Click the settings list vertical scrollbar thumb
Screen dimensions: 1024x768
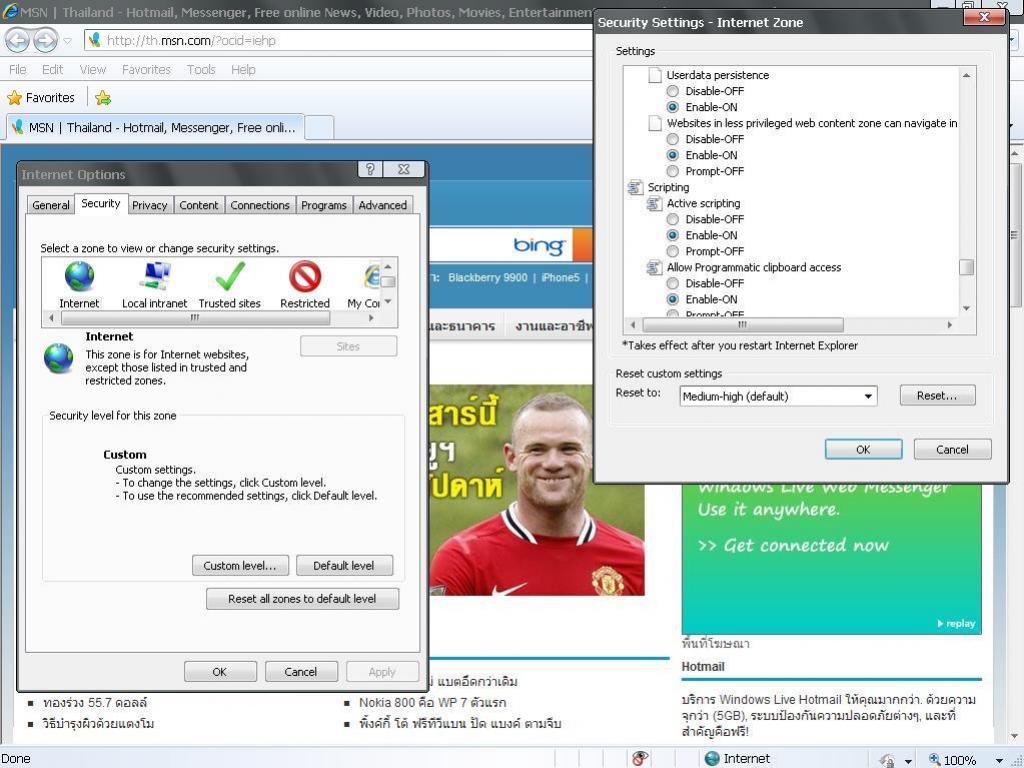[x=967, y=267]
